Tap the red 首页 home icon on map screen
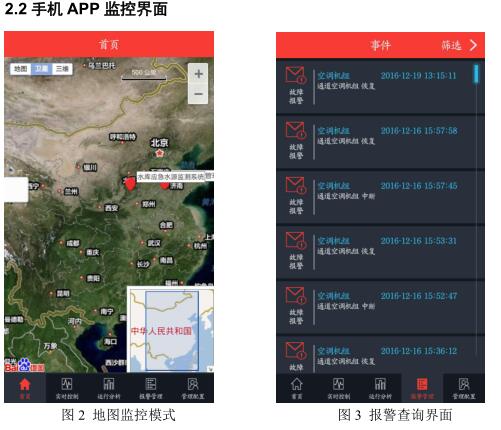 pos(25,385)
